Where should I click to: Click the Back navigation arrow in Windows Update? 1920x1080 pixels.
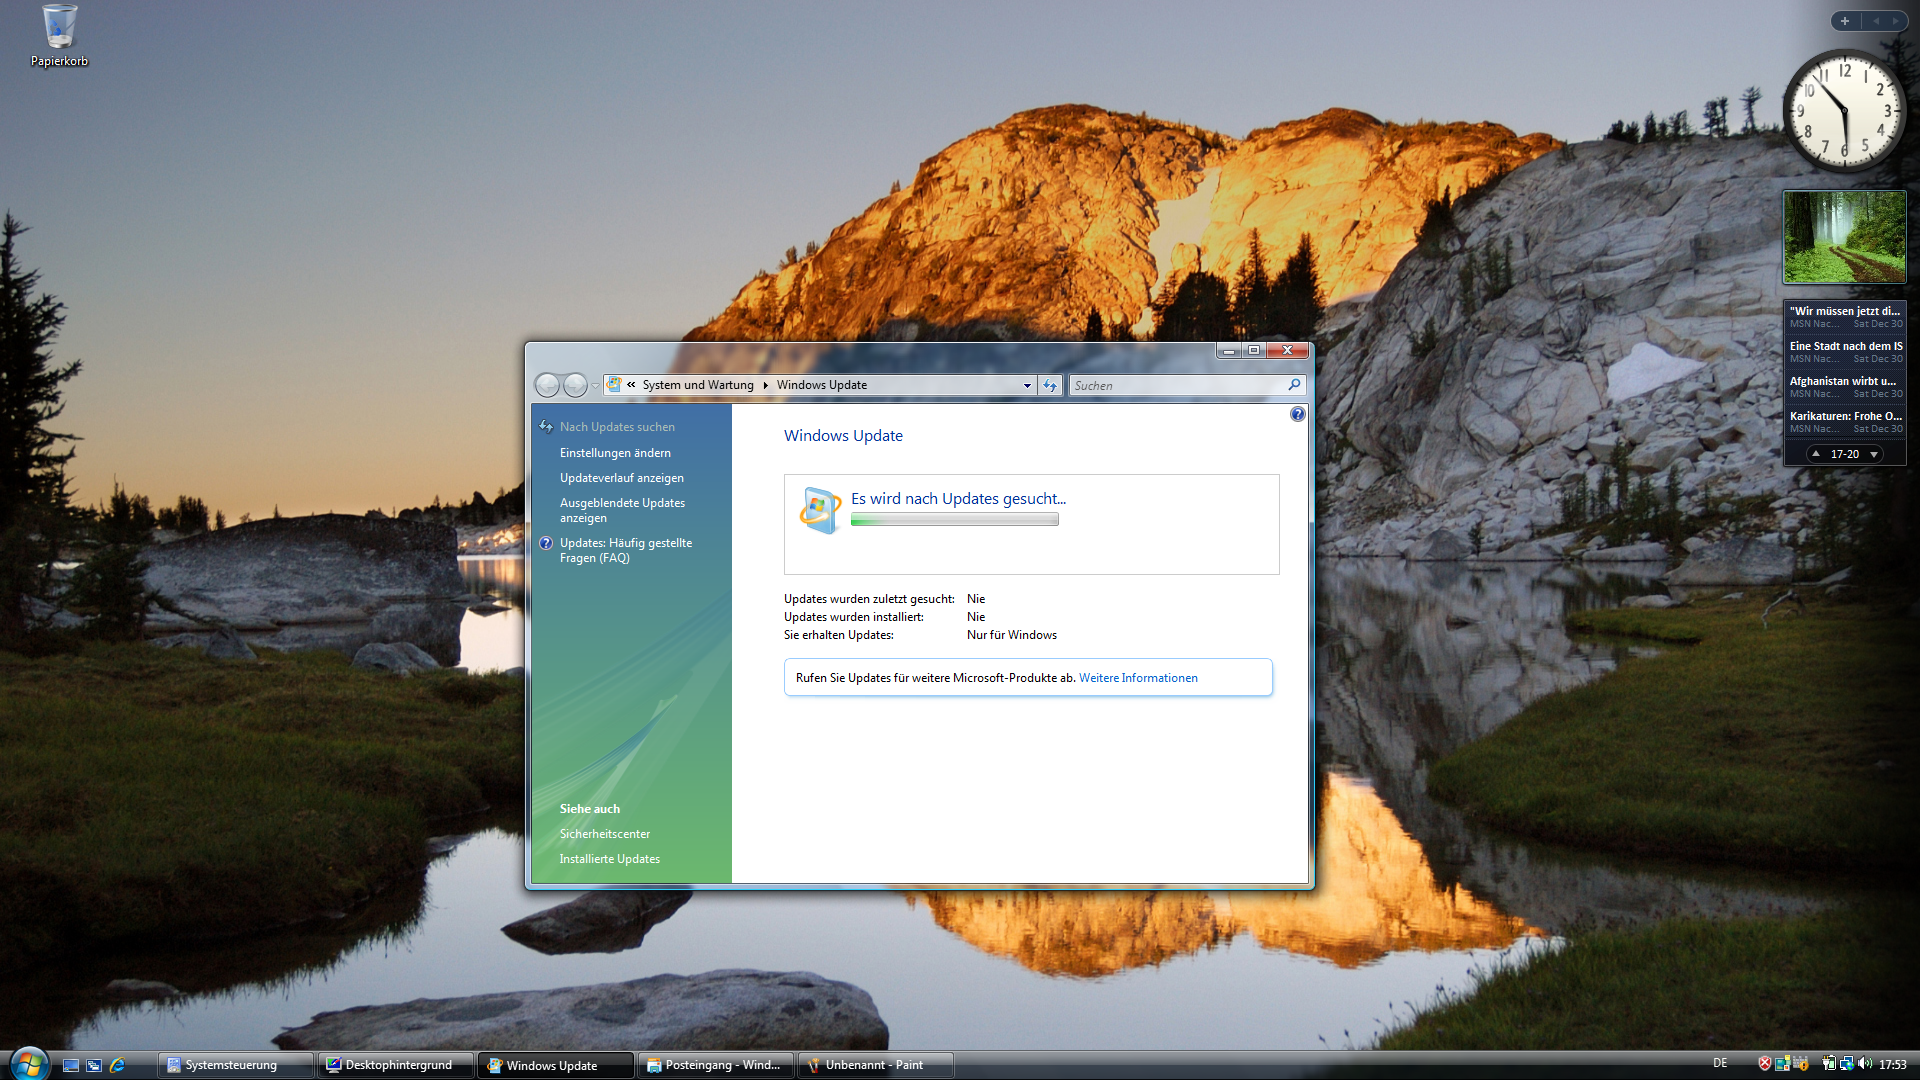pos(547,385)
